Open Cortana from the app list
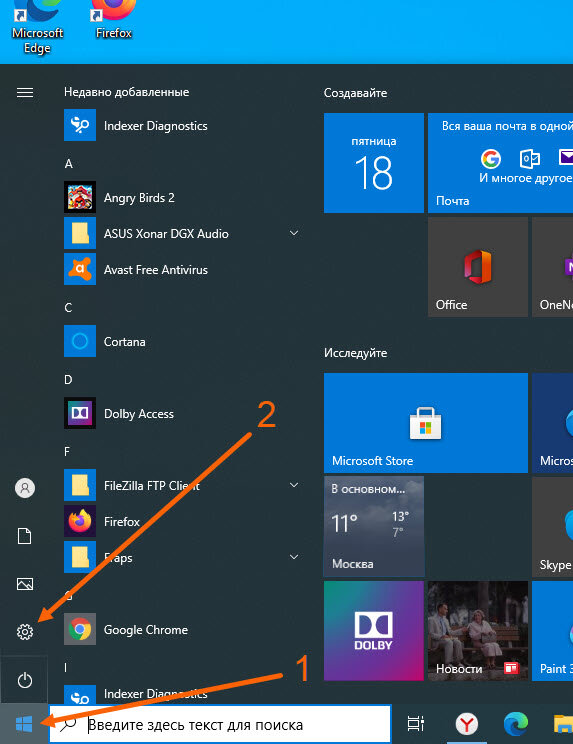The image size is (573, 744). coord(183,342)
